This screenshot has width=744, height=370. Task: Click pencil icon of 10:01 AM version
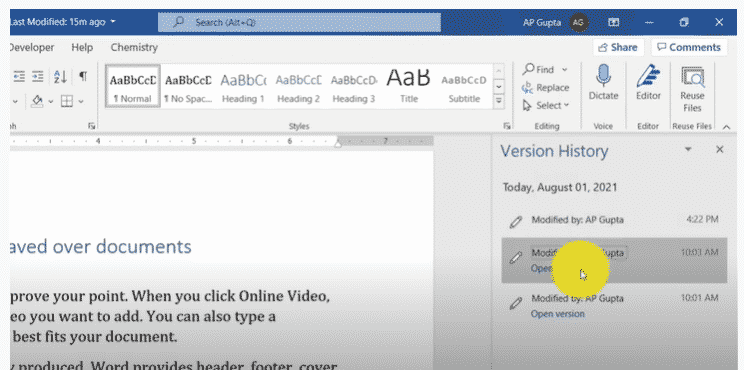pyautogui.click(x=515, y=303)
